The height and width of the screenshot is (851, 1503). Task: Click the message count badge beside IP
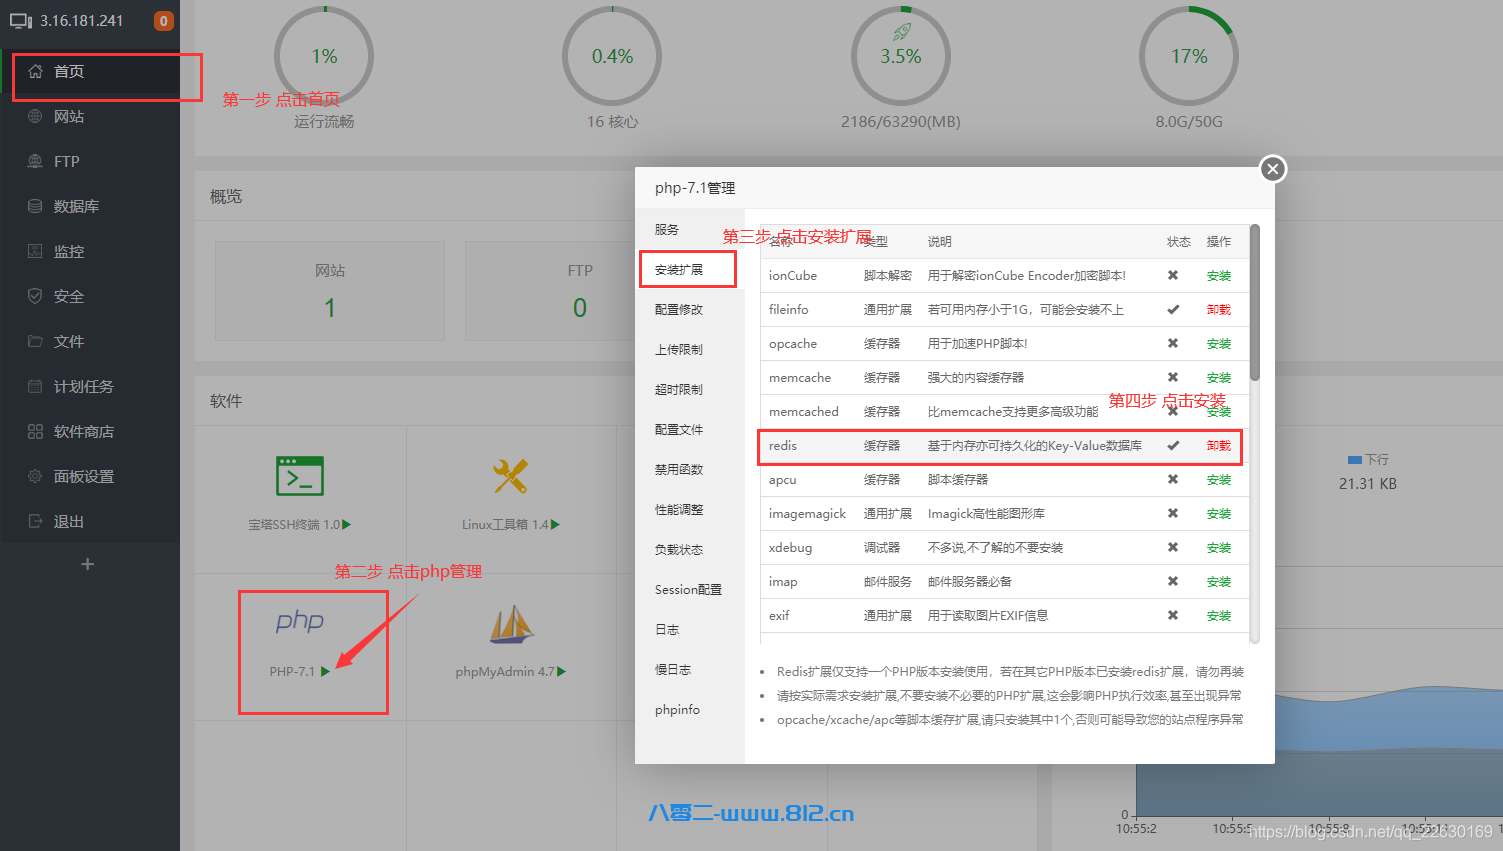click(163, 21)
